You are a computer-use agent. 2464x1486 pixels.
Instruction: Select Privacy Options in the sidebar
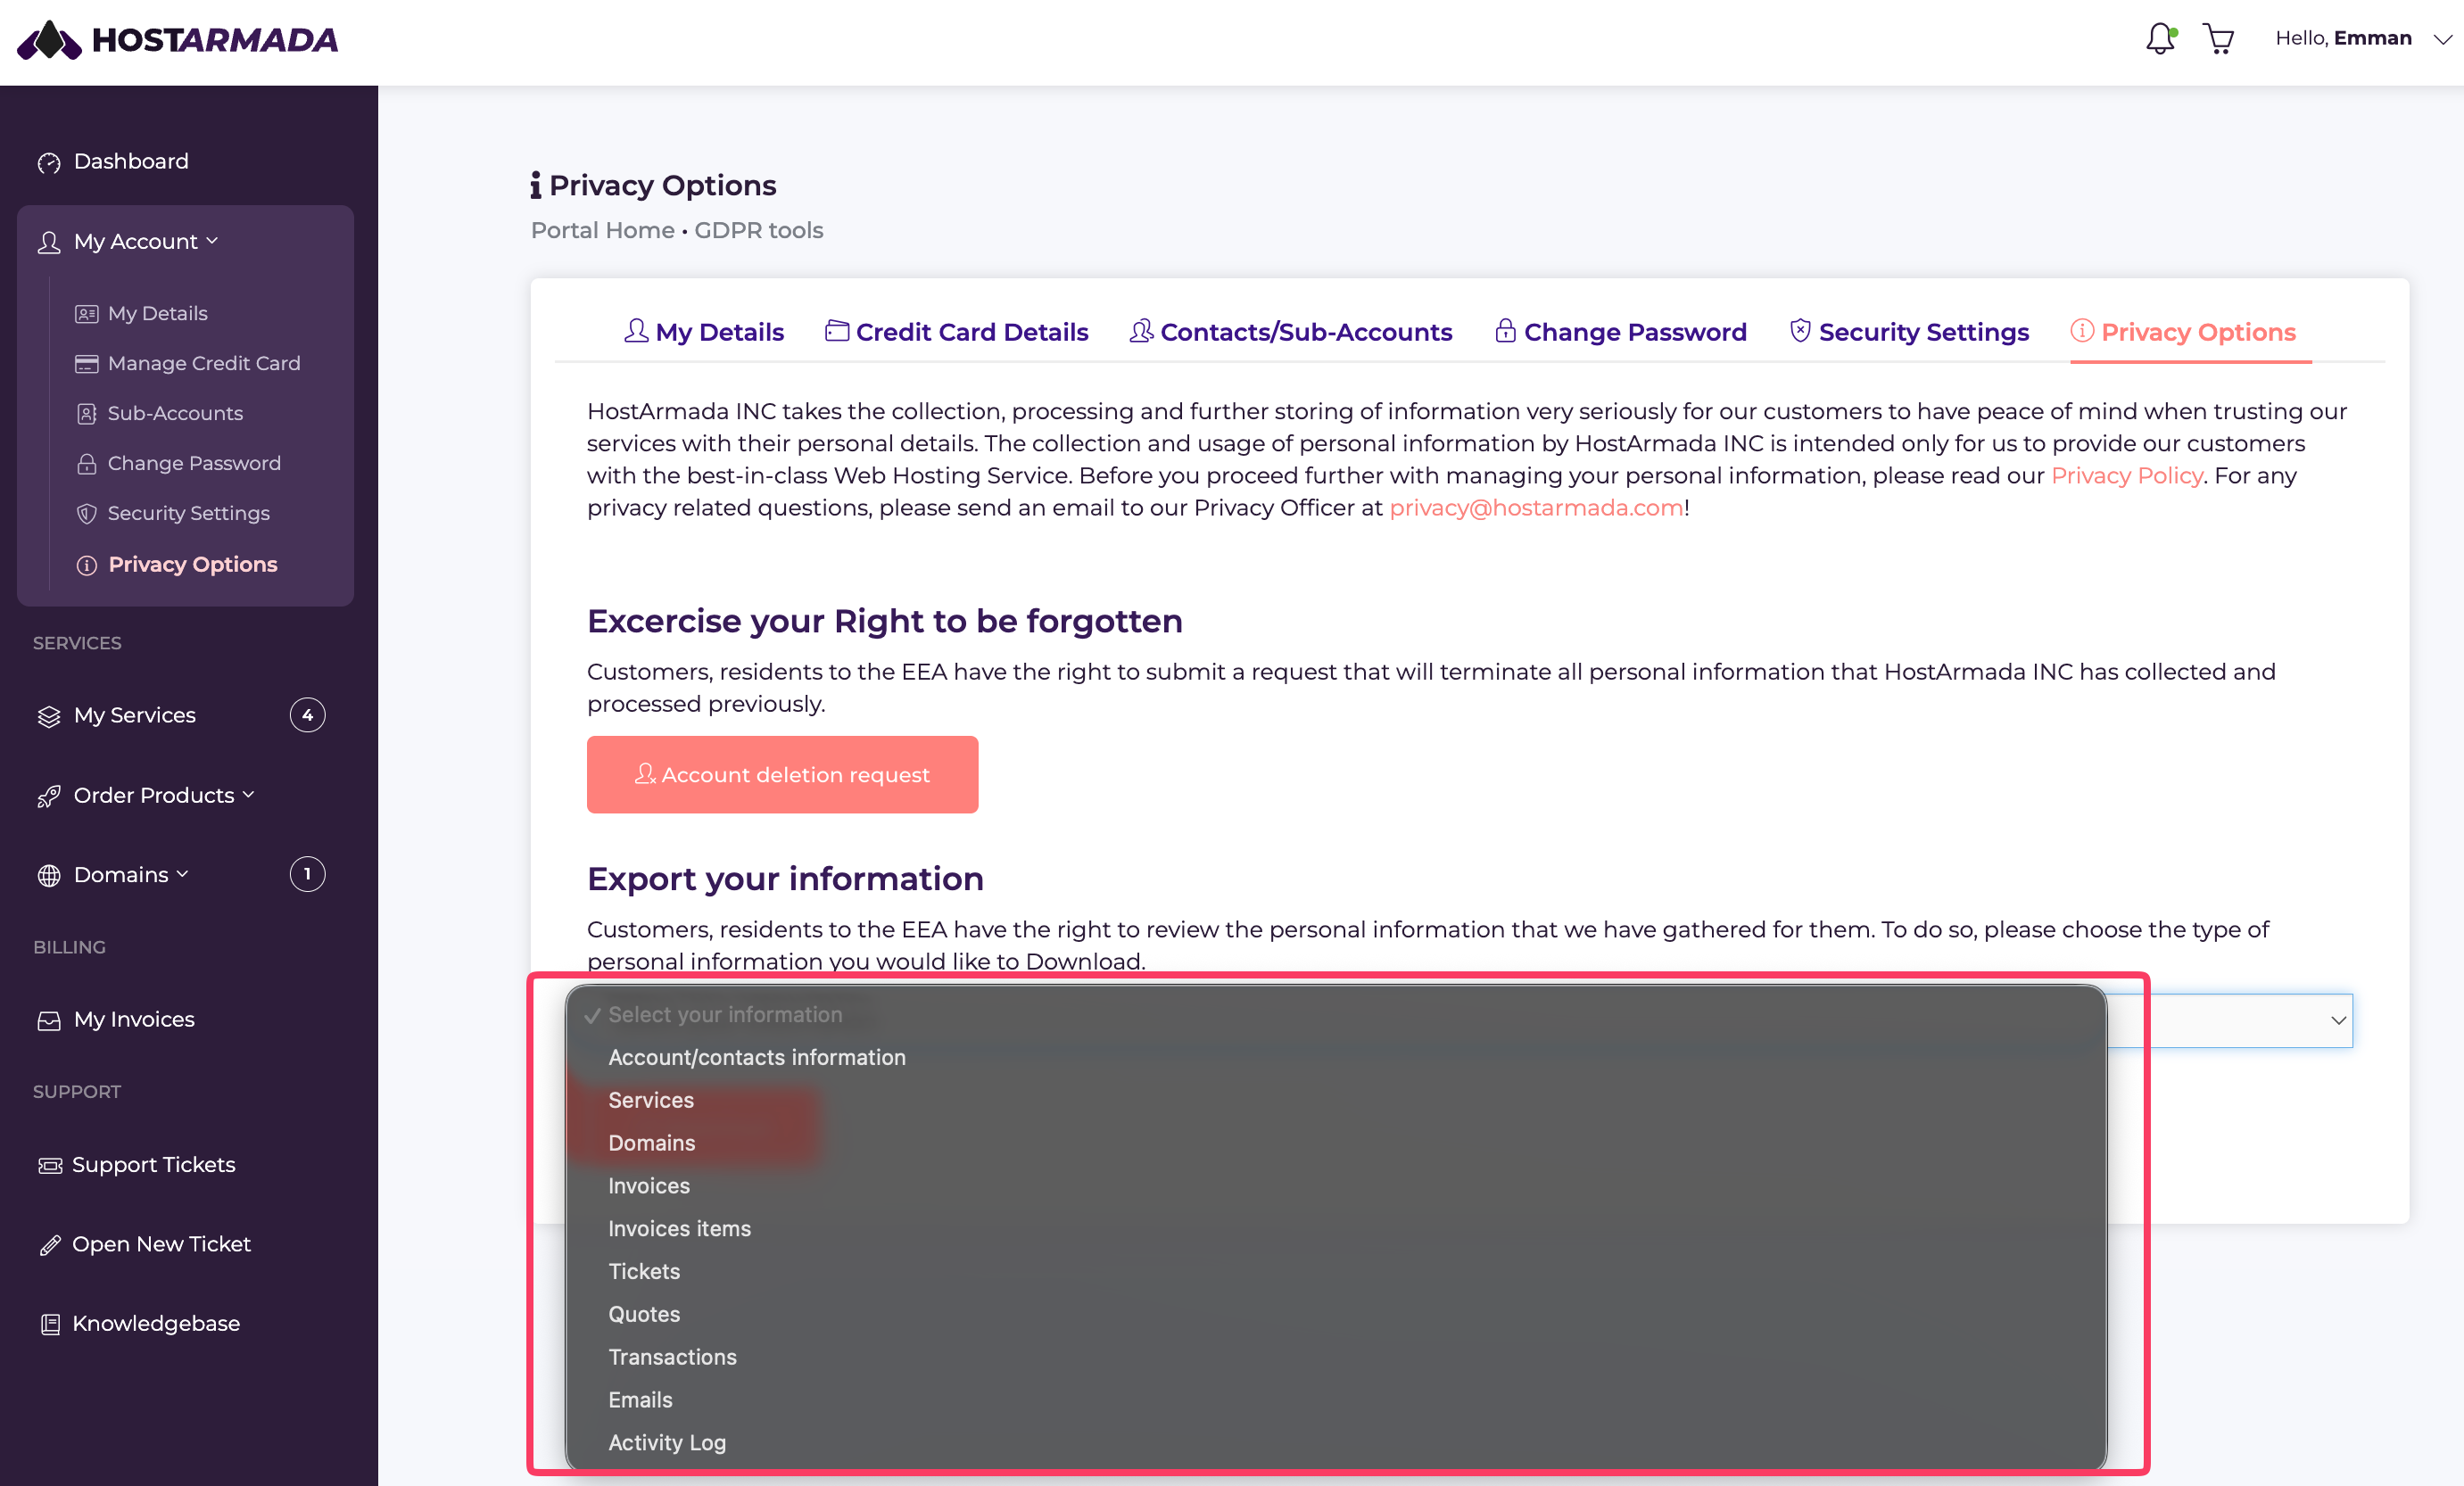192,564
